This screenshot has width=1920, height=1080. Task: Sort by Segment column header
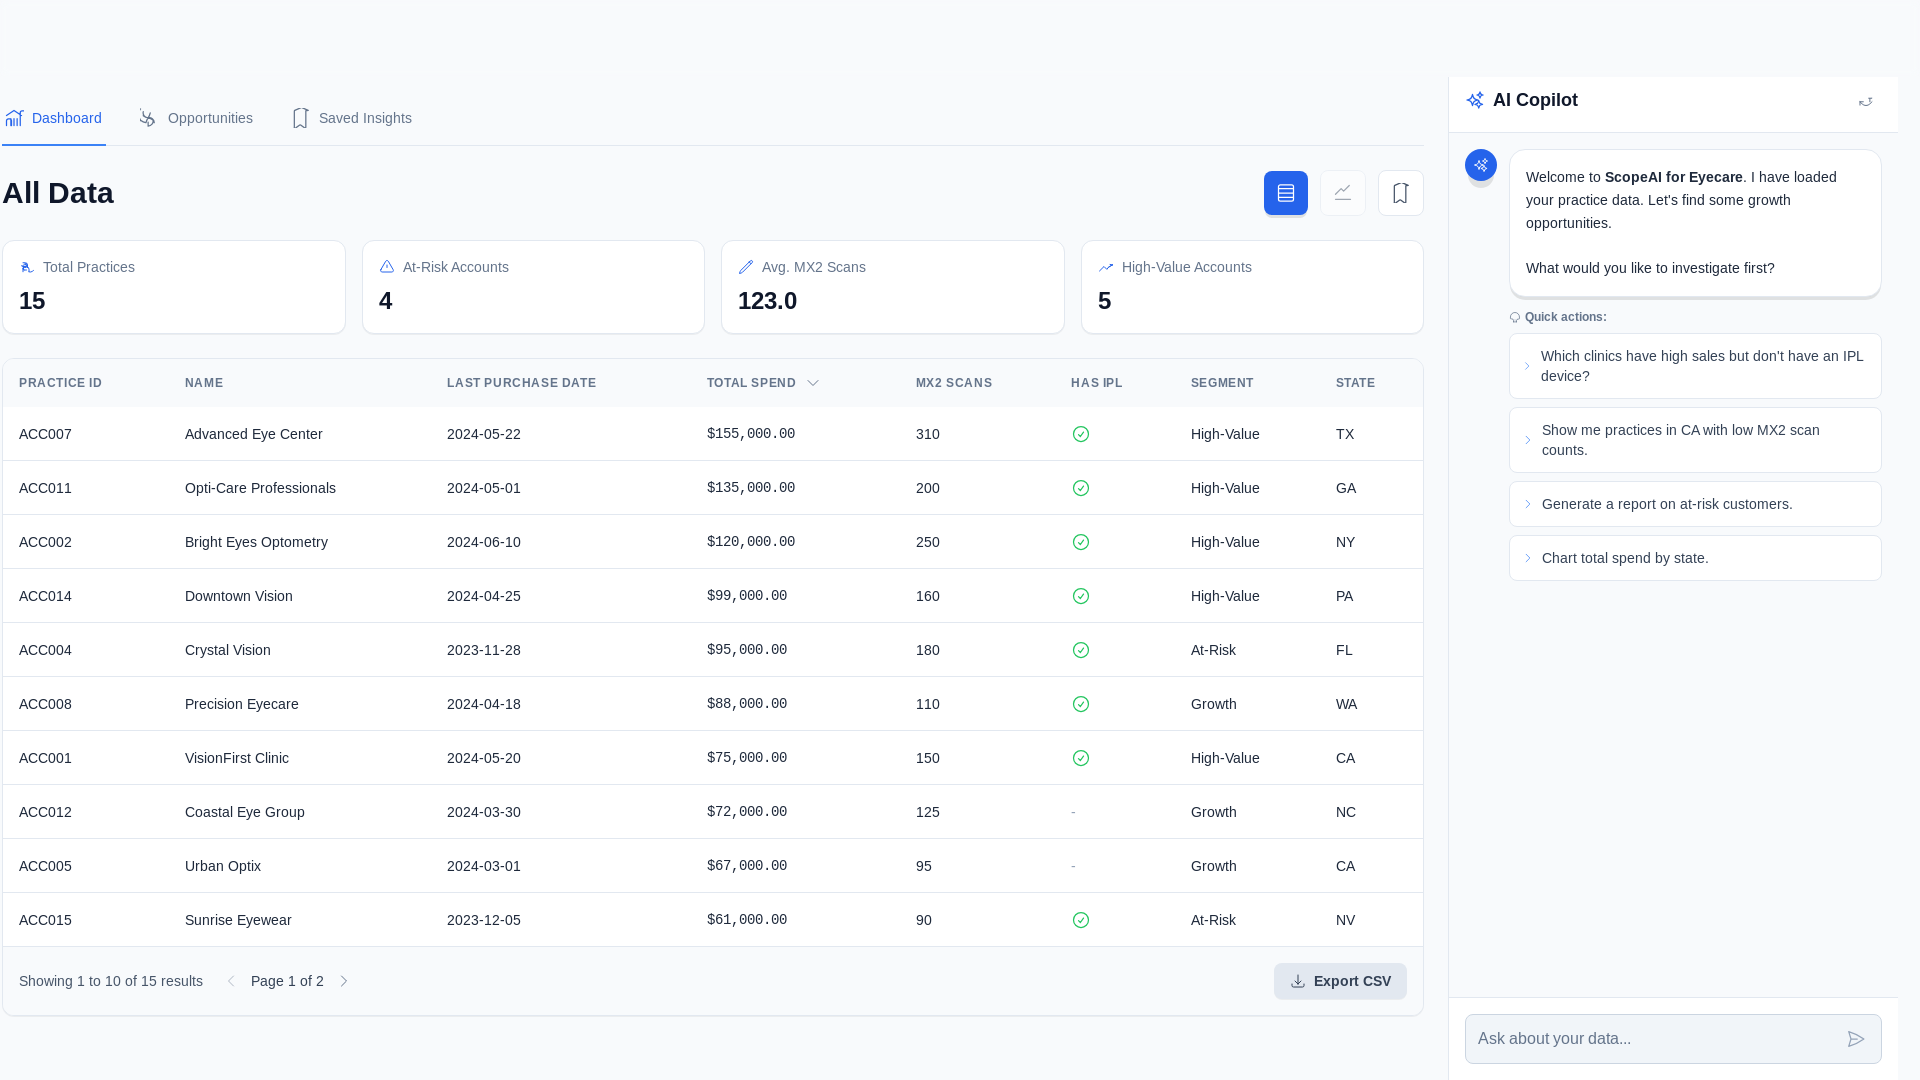pos(1222,383)
